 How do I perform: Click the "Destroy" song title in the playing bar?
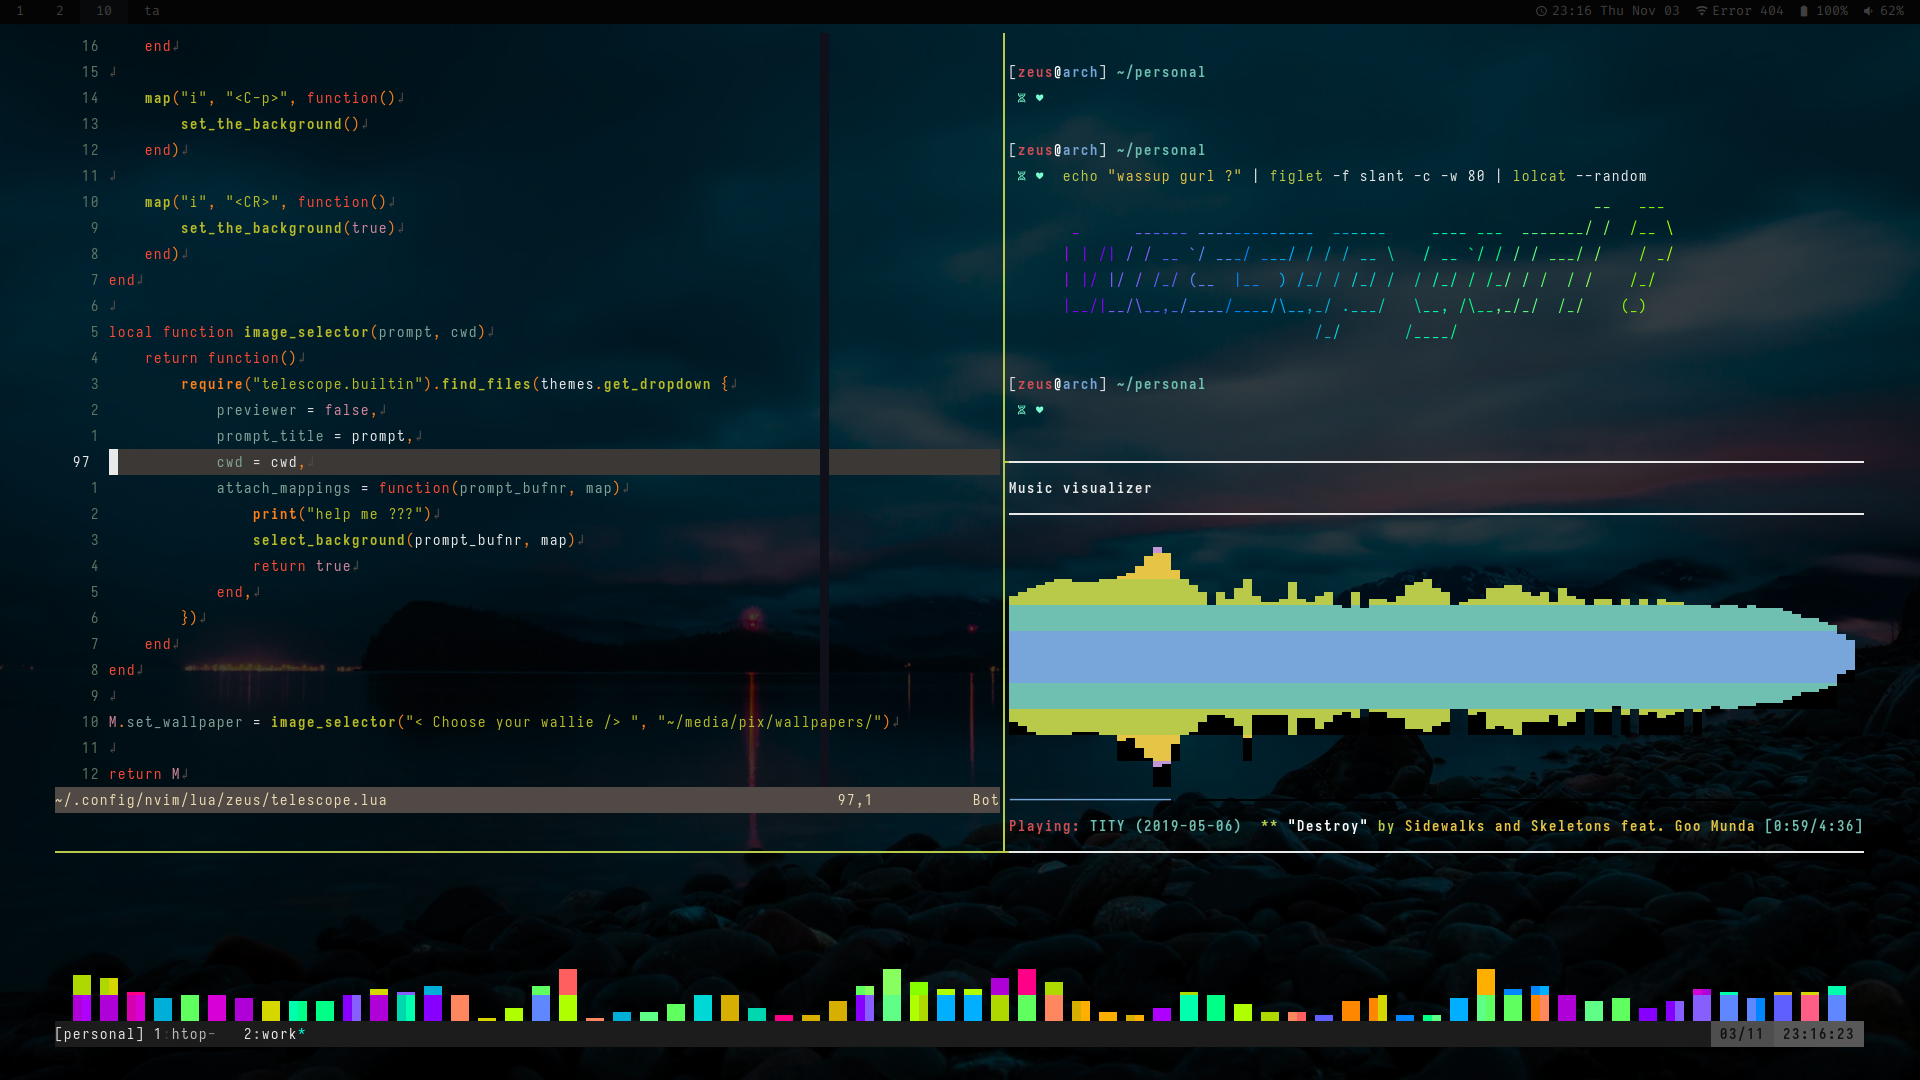click(x=1328, y=826)
